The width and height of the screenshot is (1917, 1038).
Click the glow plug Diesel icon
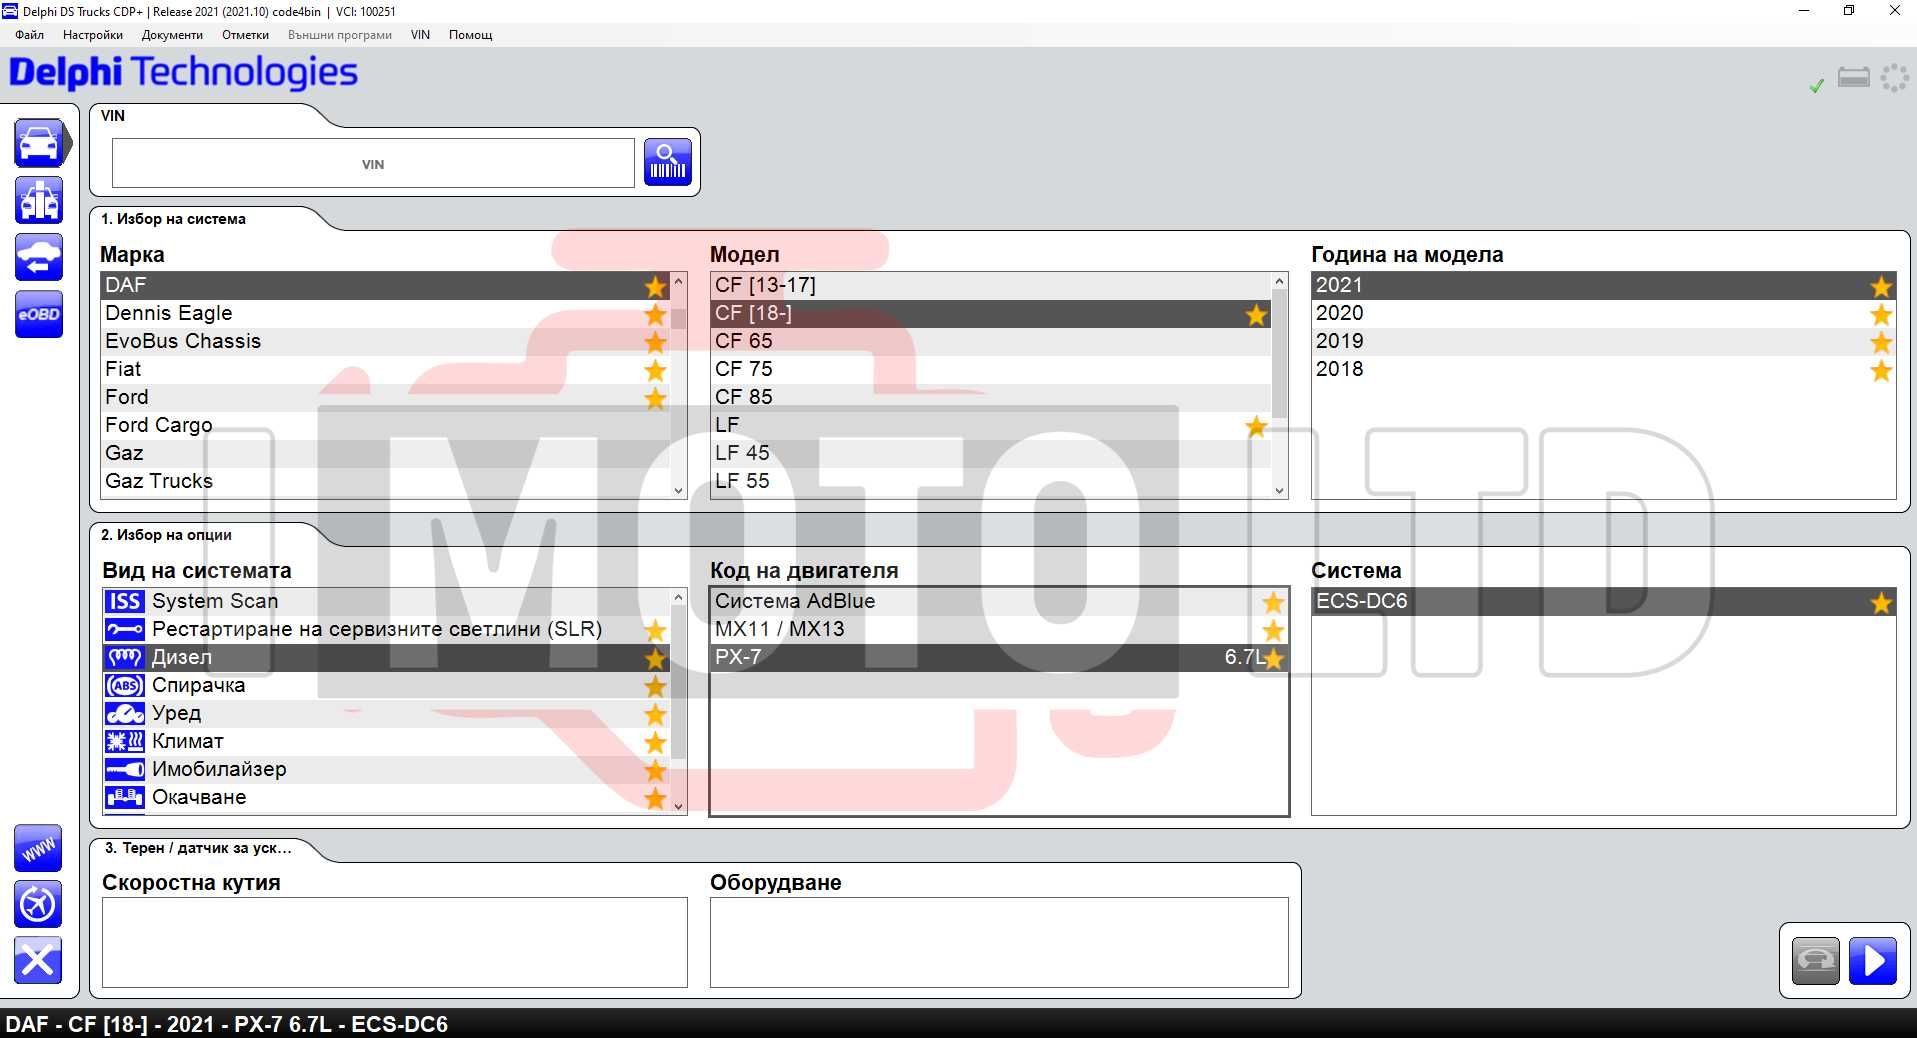tap(125, 657)
